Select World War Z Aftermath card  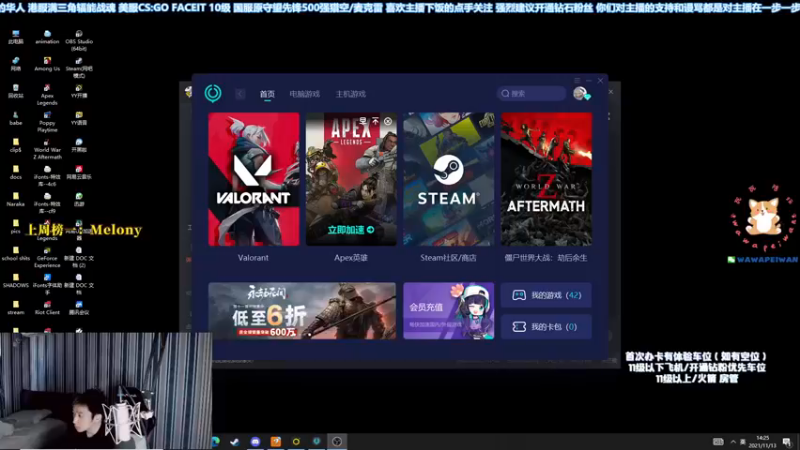(546, 179)
